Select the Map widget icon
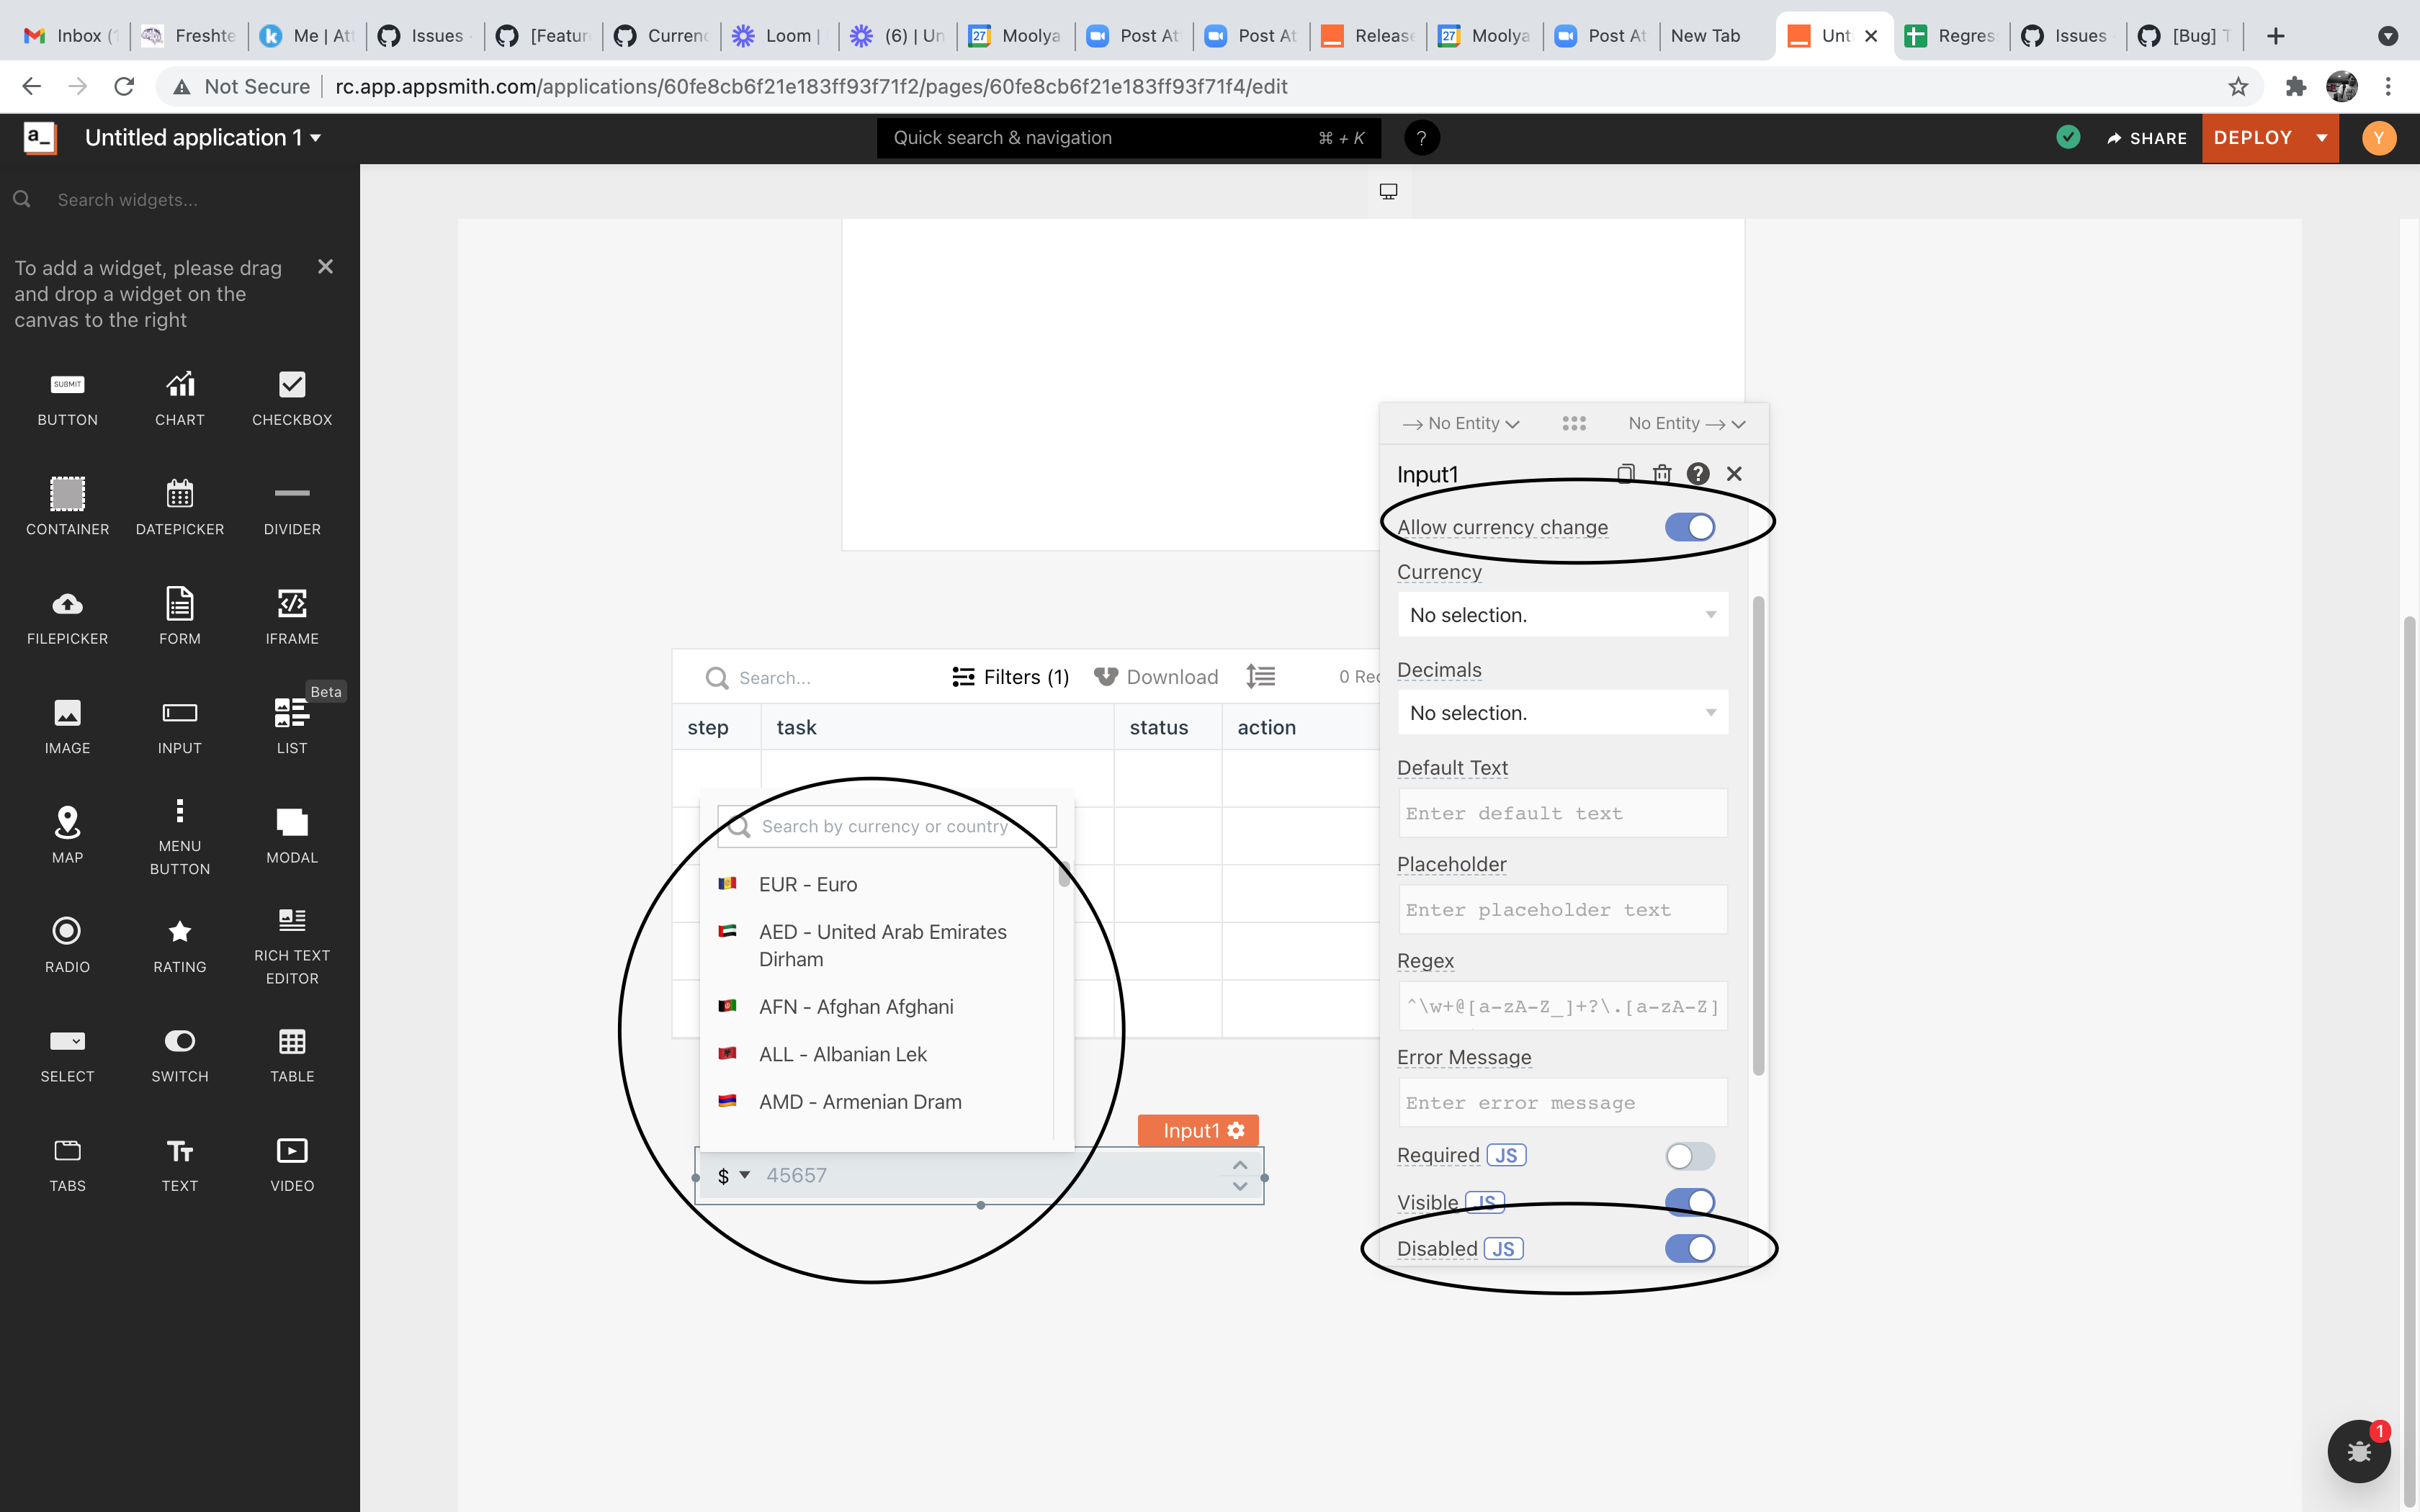The height and width of the screenshot is (1512, 2420). [67, 822]
